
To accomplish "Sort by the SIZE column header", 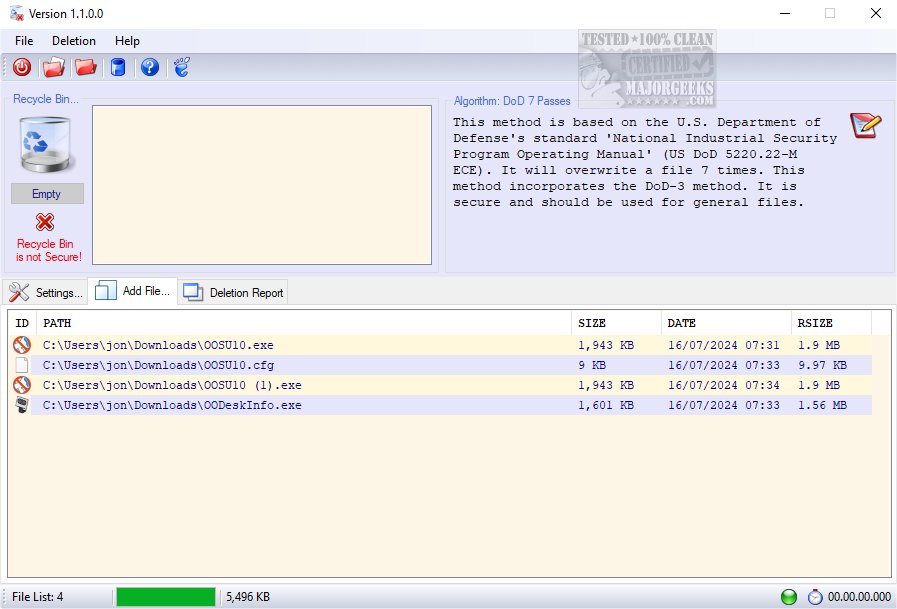I will (616, 323).
